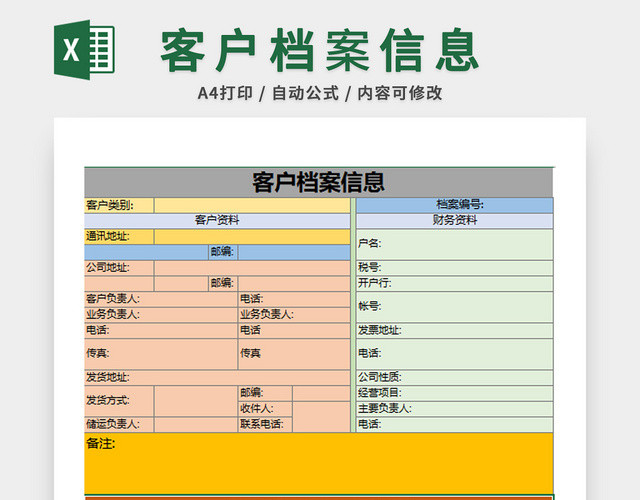Select the 帐号: cell
Image resolution: width=640 pixels, height=500 pixels.
455,307
